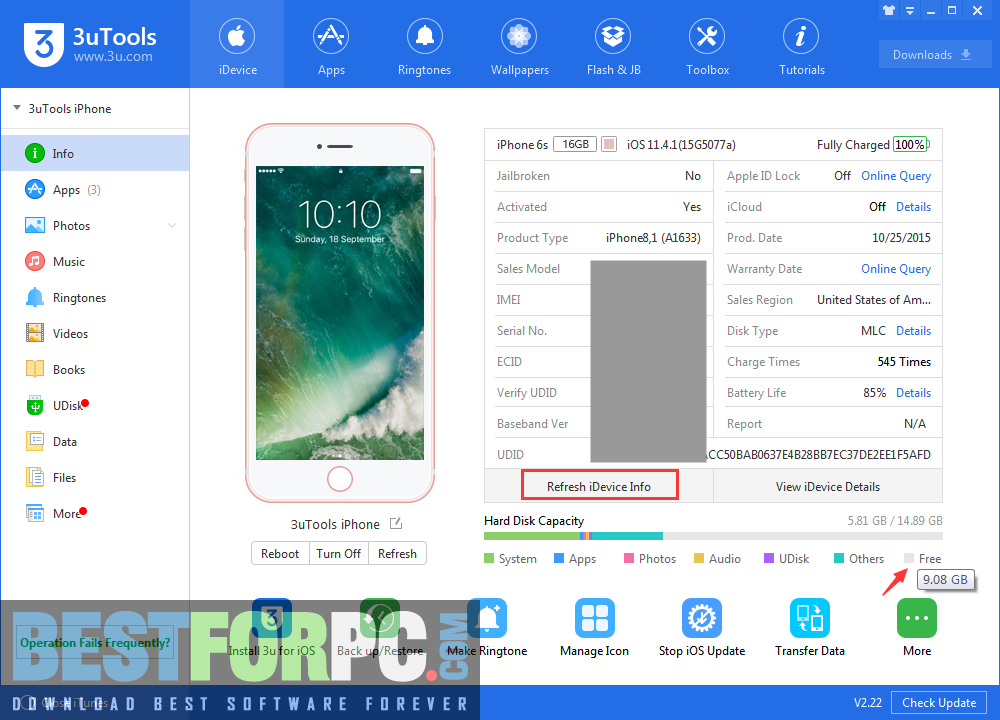
Task: Click the blue Apps legend swatch
Action: pyautogui.click(x=559, y=559)
